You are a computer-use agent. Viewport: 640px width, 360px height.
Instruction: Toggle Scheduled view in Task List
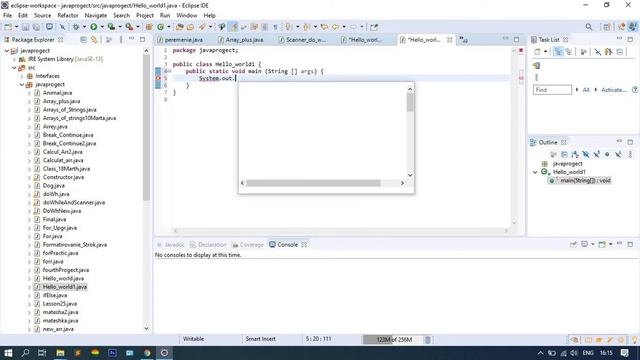(x=569, y=52)
